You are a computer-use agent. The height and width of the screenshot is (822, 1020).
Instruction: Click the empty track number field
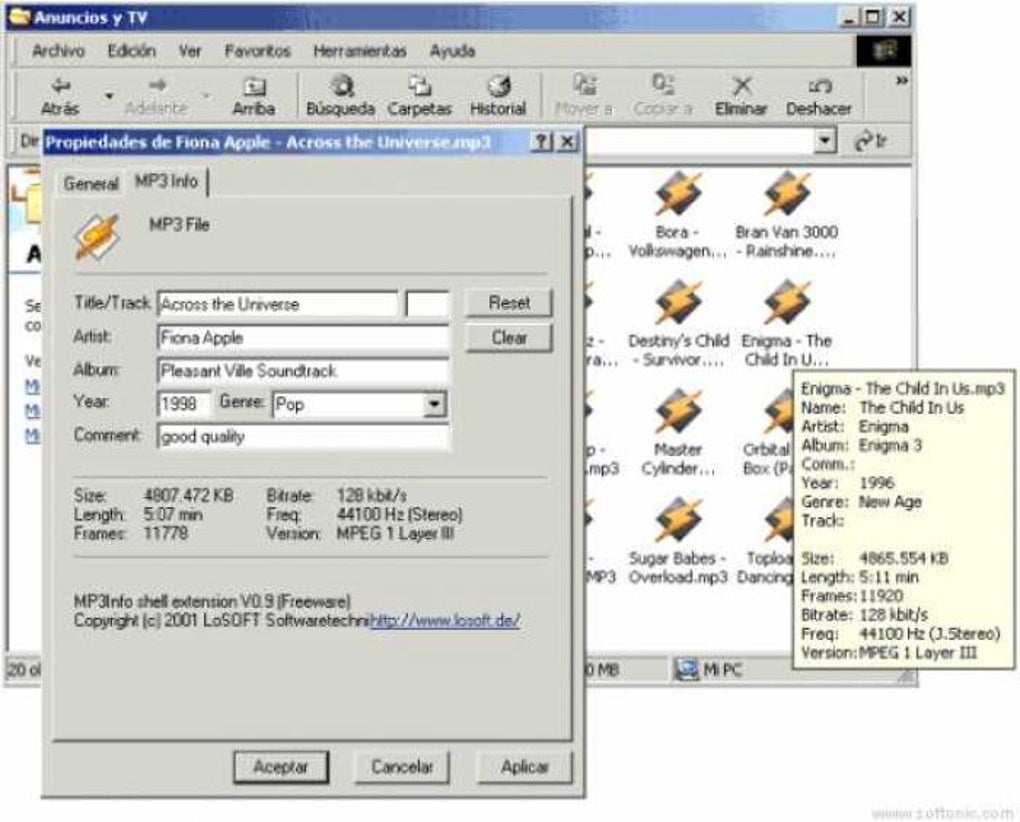point(427,304)
